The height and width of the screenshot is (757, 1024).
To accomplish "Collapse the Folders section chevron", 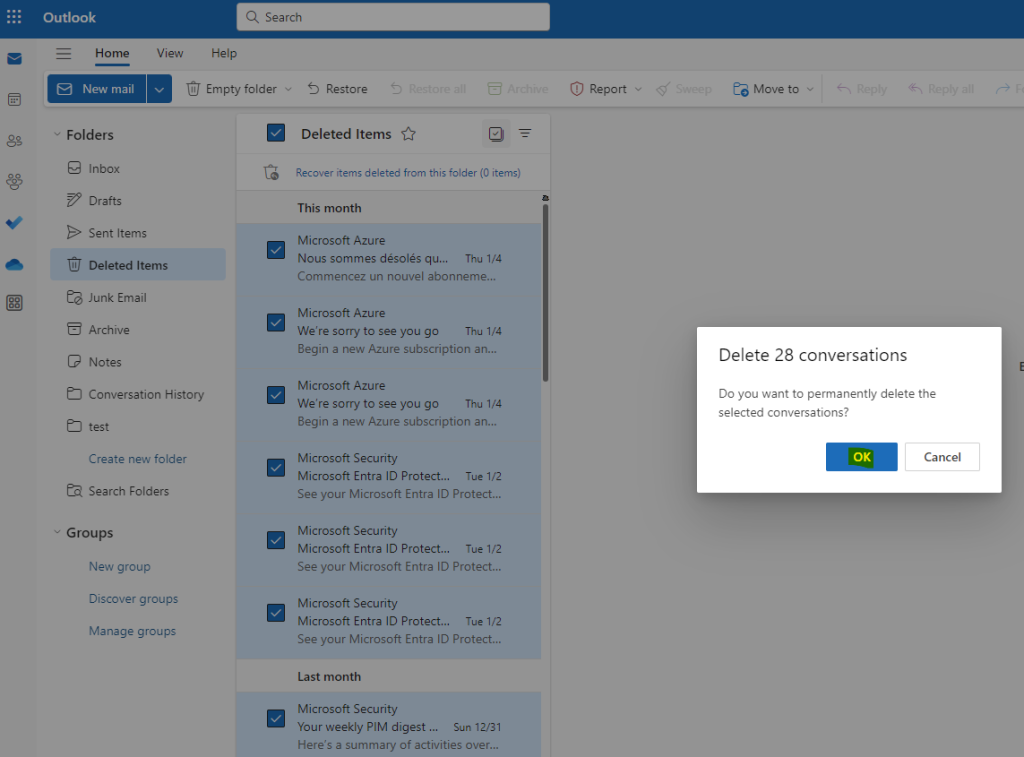I will pos(57,135).
